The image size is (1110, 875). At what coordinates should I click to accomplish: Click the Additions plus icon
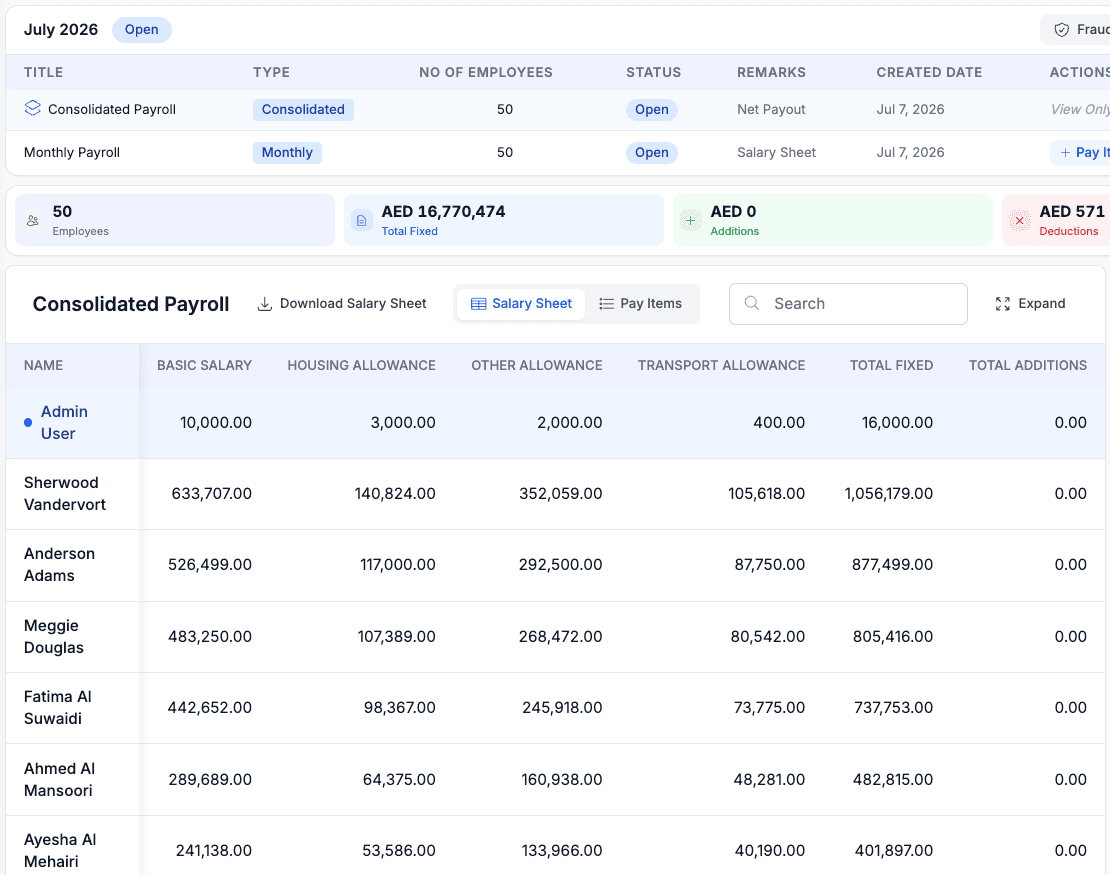point(690,221)
